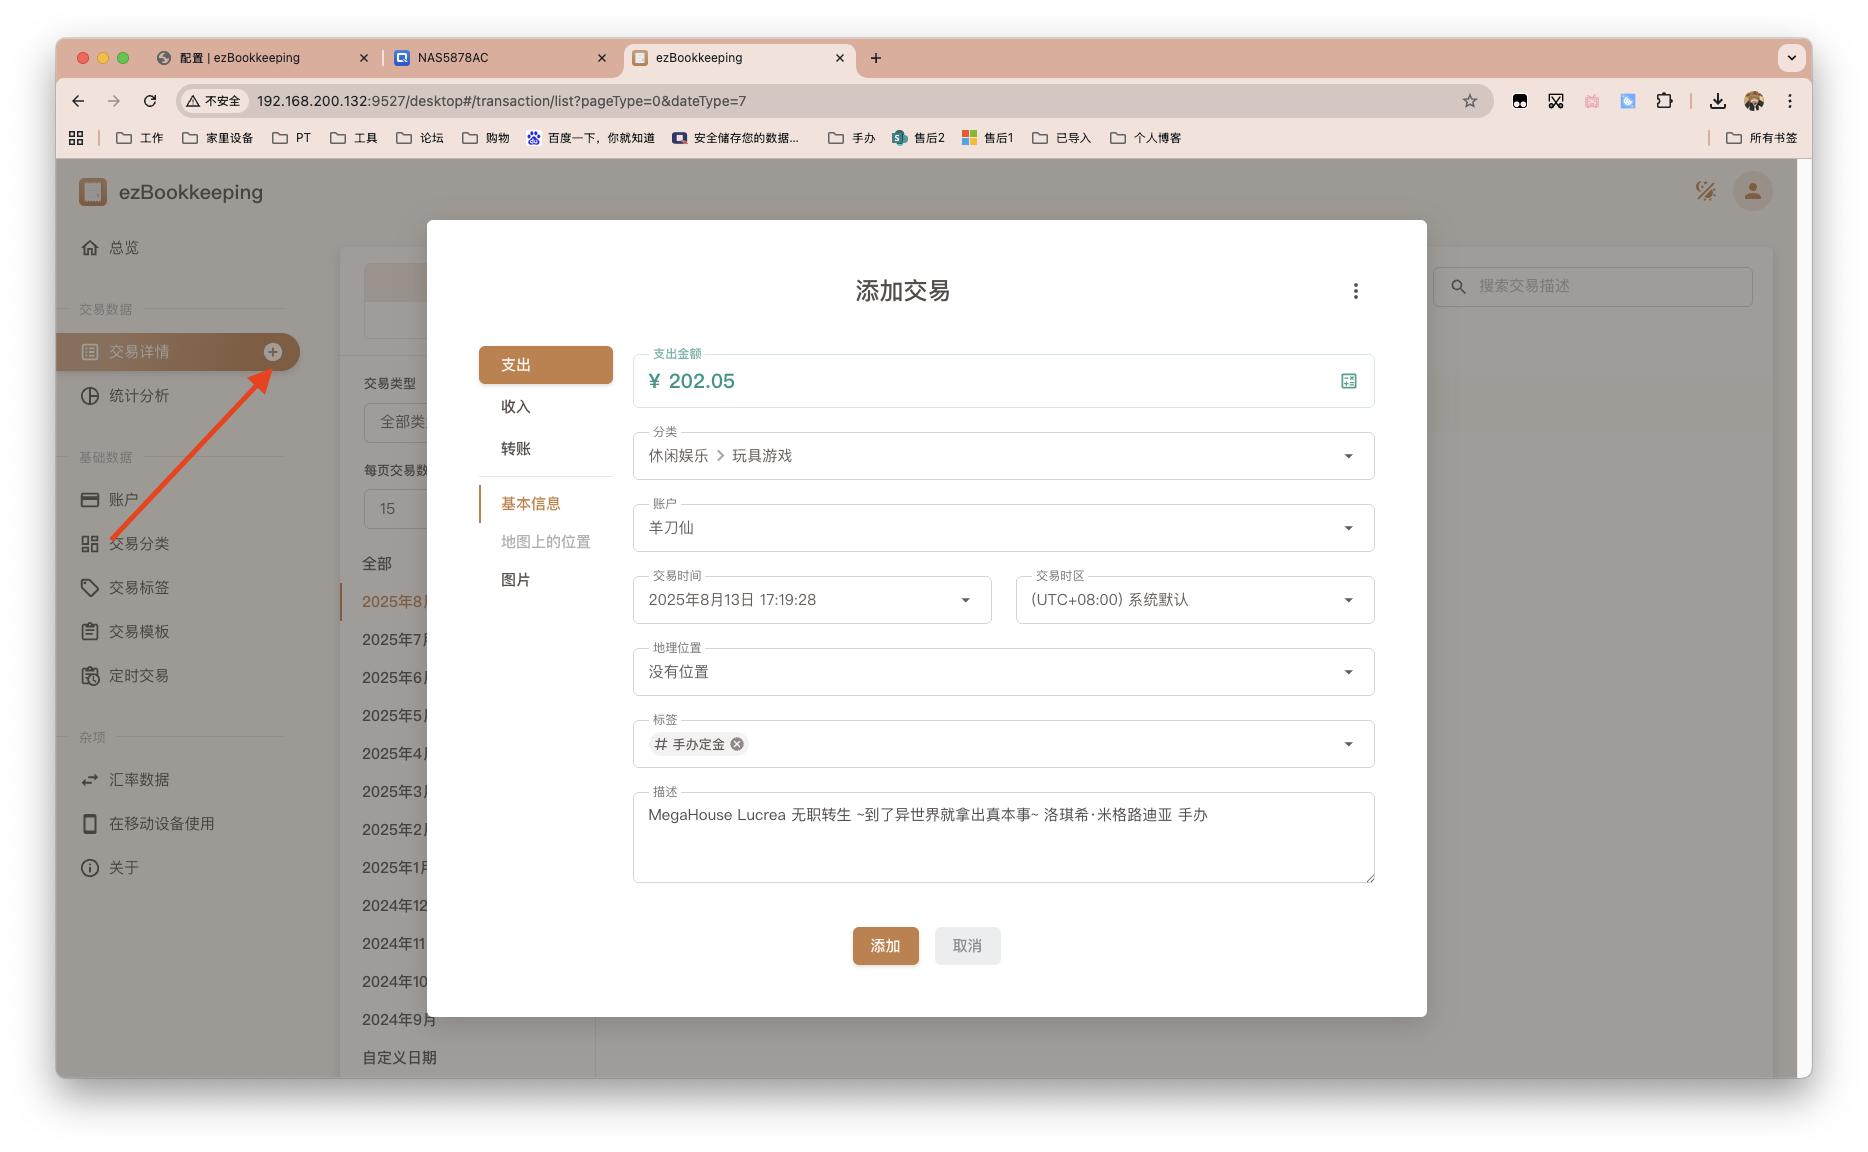Viewport: 1868px width, 1152px height.
Task: Select the 收入 transaction type
Action: coord(516,407)
